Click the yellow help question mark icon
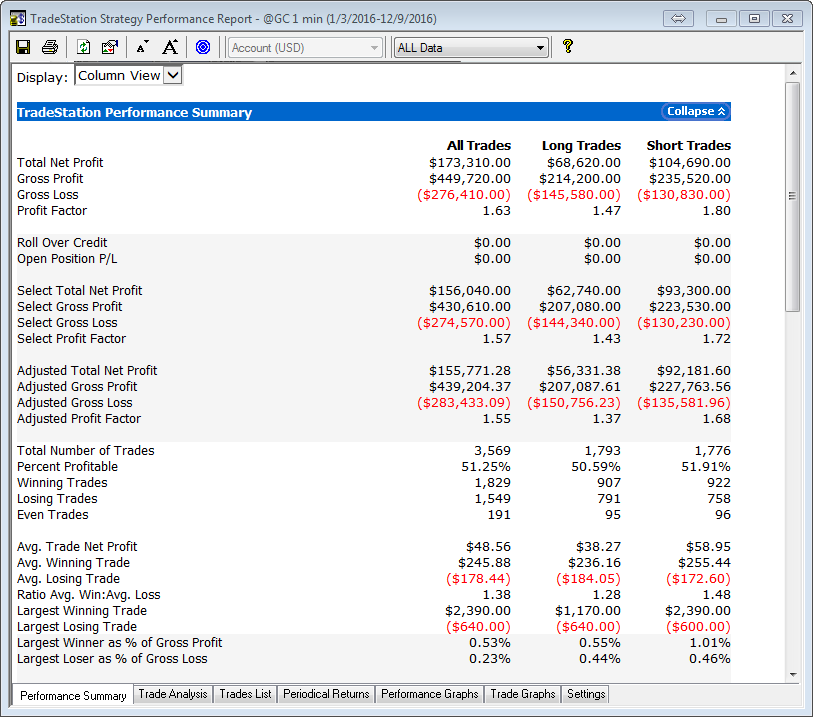Image resolution: width=813 pixels, height=717 pixels. pos(568,46)
